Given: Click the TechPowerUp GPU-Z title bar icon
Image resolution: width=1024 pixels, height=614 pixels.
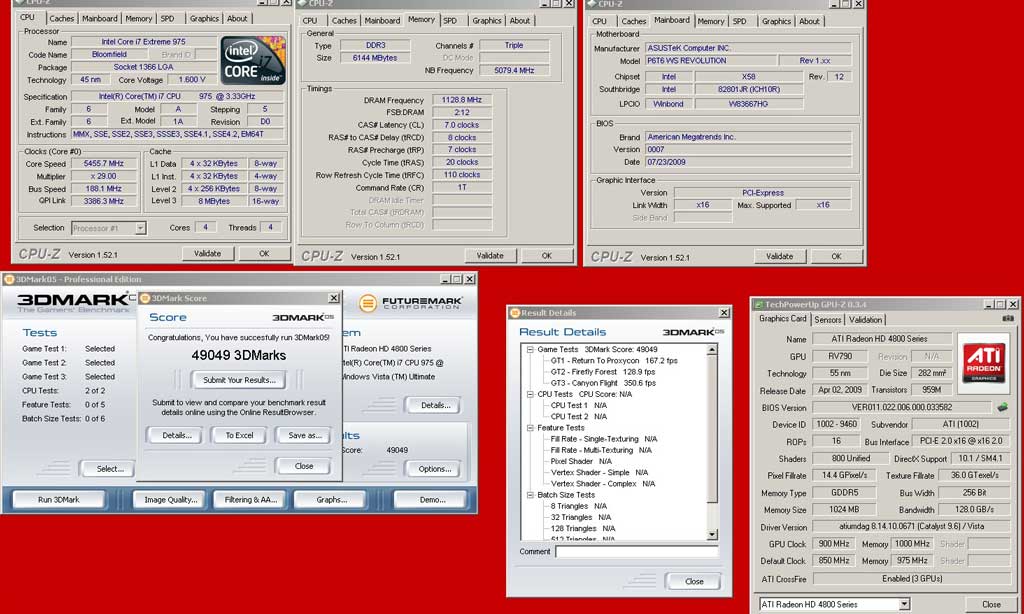Looking at the screenshot, I should click(758, 304).
